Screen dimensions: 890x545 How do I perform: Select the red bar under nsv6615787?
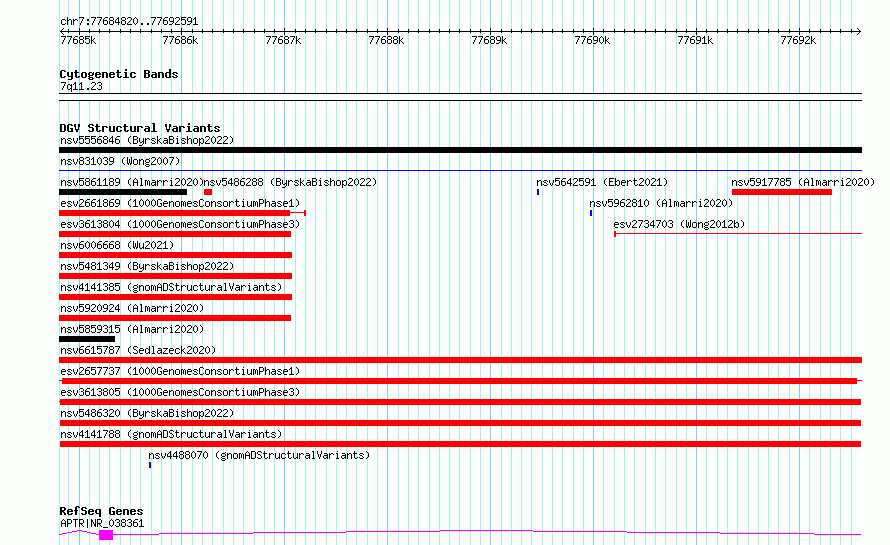(460, 360)
